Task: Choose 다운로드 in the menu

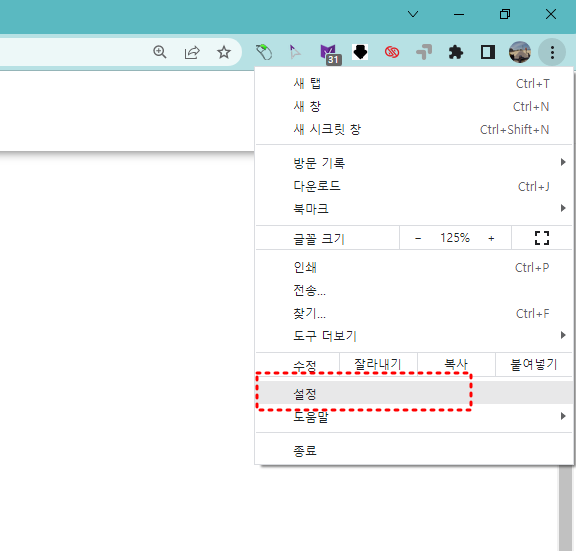Action: [x=414, y=186]
